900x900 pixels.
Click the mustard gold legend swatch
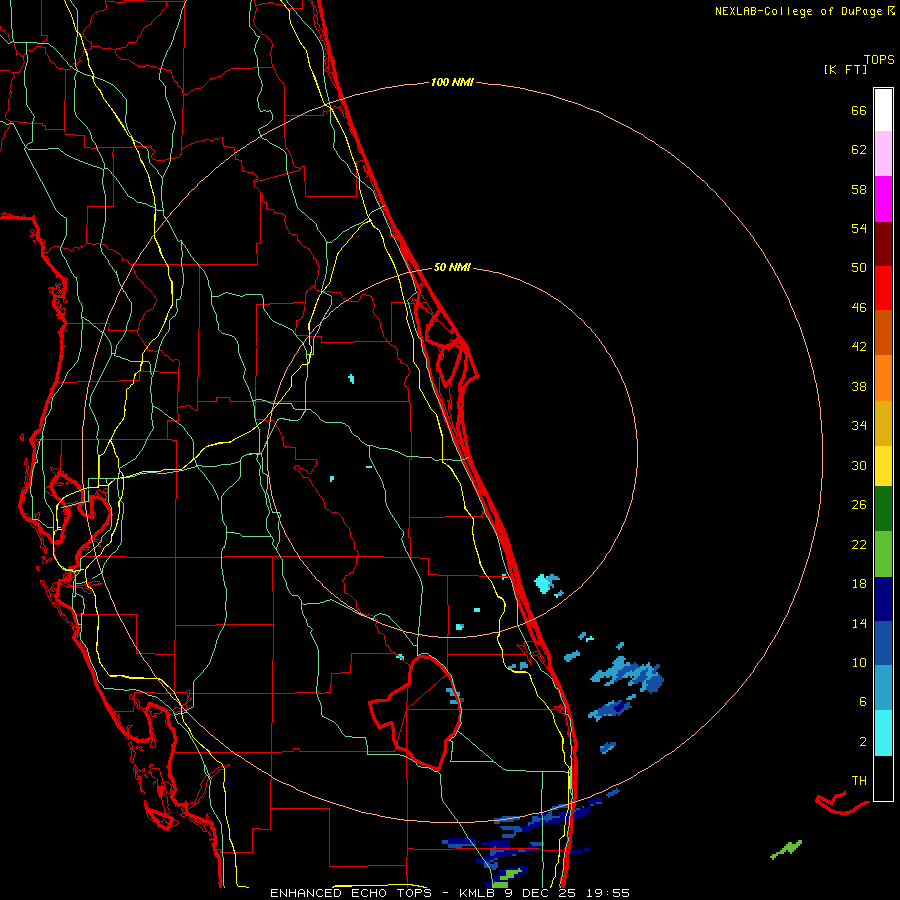coord(883,423)
